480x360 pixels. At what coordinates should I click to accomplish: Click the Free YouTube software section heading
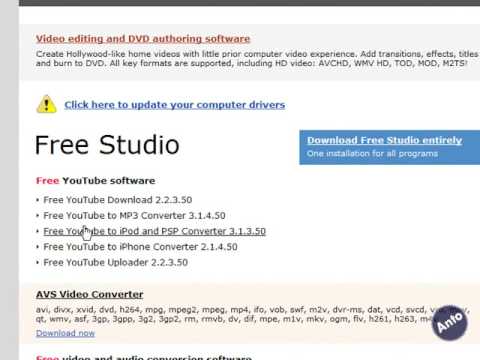95,181
